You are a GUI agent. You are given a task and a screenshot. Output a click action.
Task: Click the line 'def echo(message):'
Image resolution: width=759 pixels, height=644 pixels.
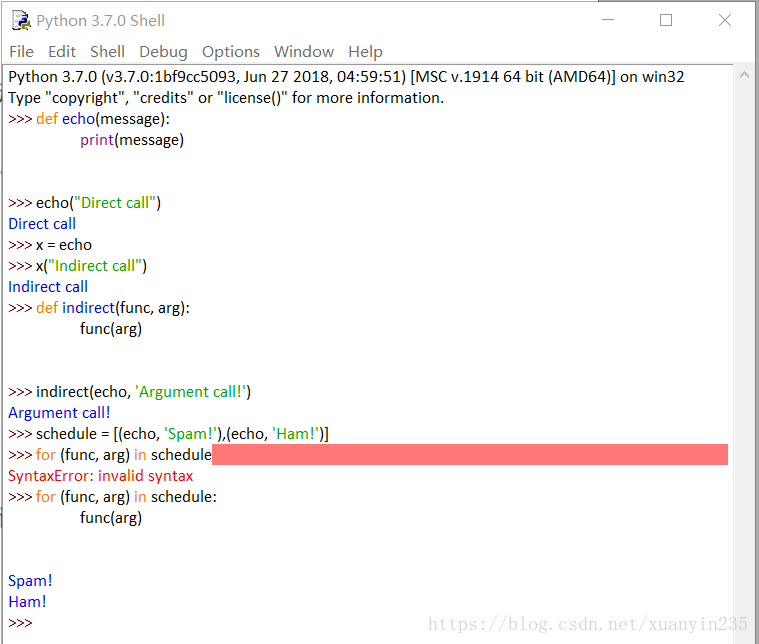tap(103, 119)
